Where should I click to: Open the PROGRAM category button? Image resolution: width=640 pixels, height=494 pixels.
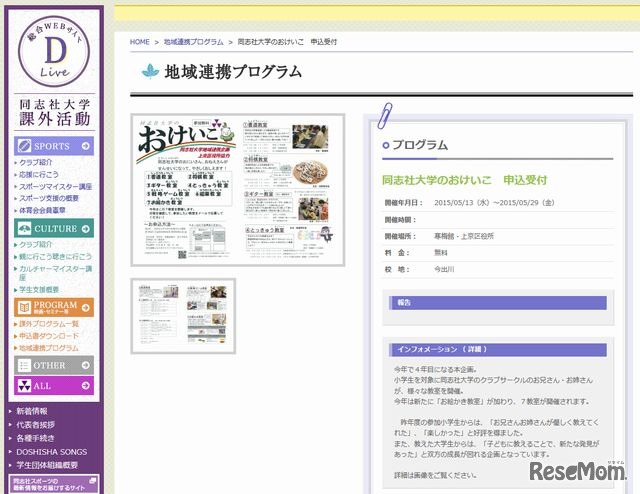click(x=54, y=307)
